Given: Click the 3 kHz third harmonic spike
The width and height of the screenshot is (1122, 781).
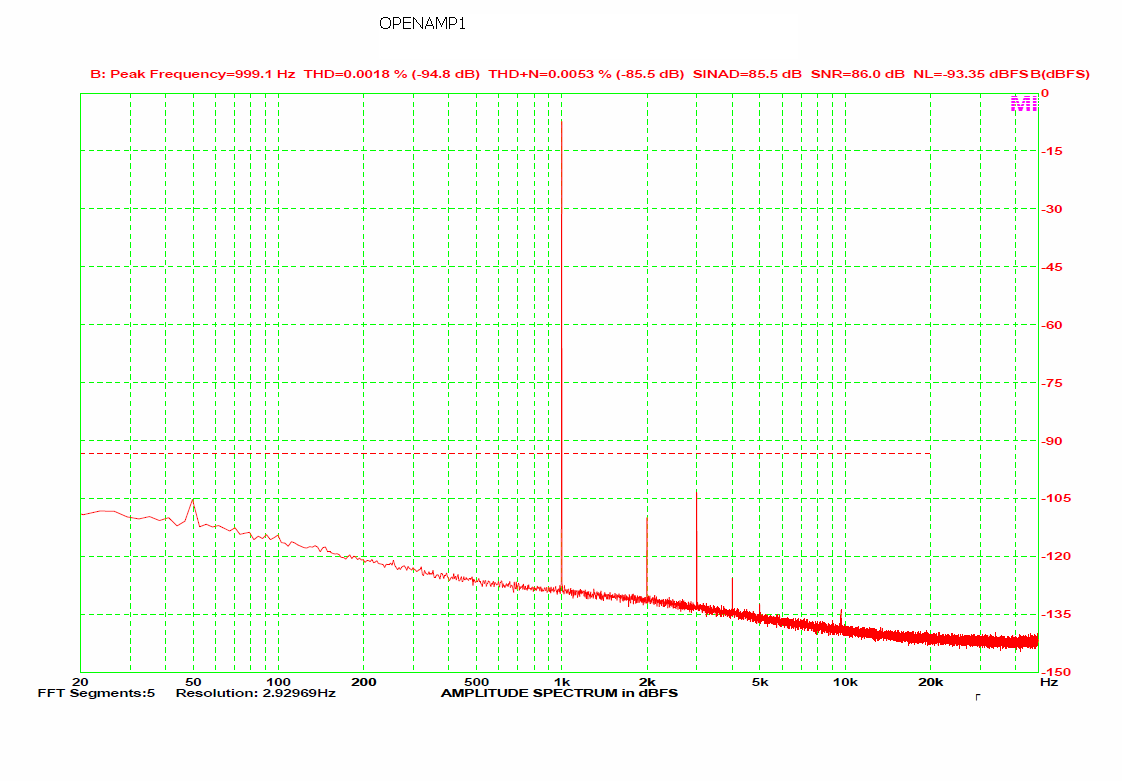Looking at the screenshot, I should (x=696, y=548).
